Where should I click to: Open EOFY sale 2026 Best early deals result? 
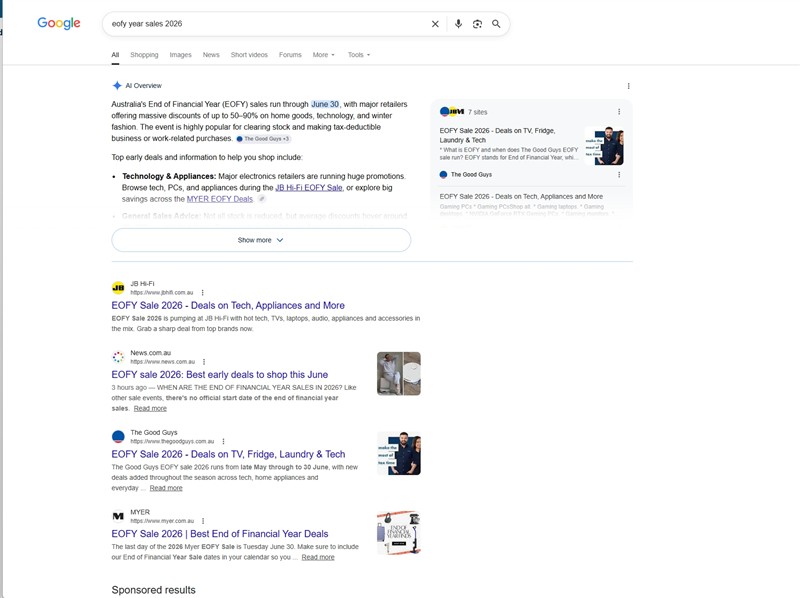(219, 375)
